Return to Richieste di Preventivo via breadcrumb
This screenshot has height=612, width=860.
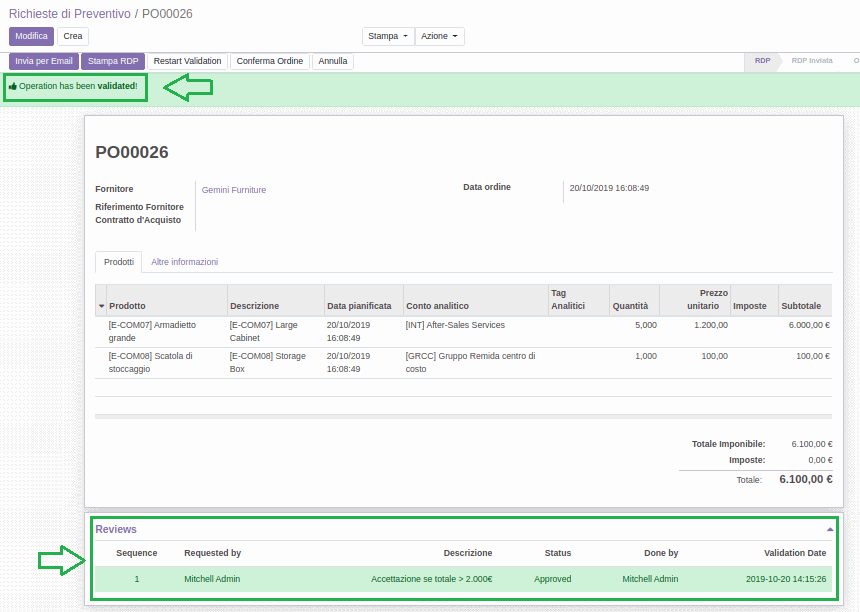click(64, 14)
